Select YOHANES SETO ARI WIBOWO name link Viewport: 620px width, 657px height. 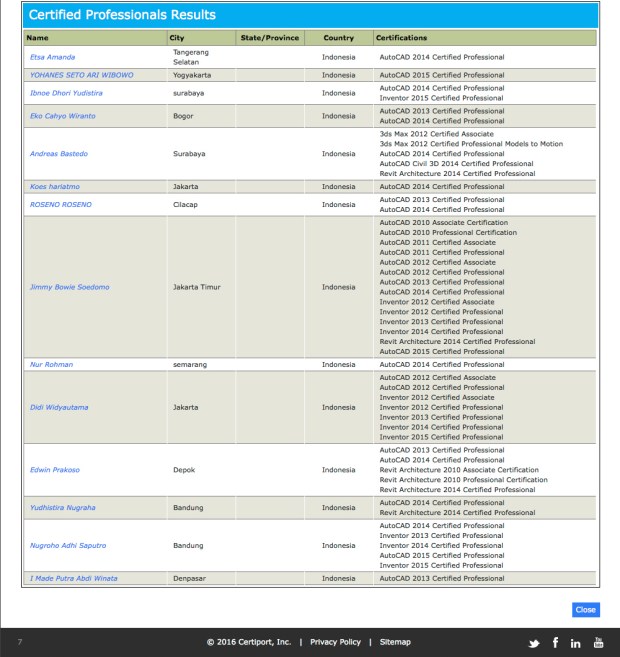pyautogui.click(x=81, y=75)
